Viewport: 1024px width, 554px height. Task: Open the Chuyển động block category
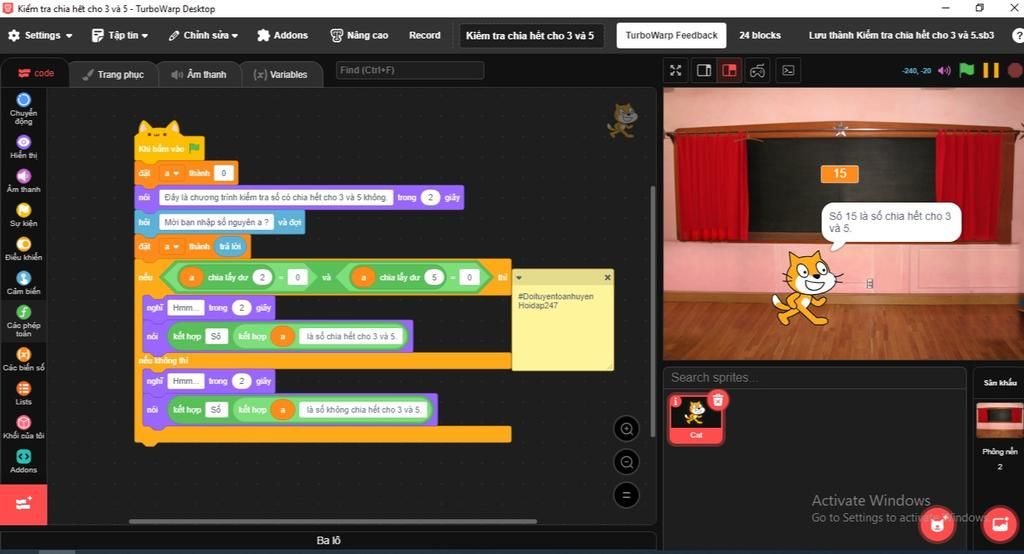(24, 108)
